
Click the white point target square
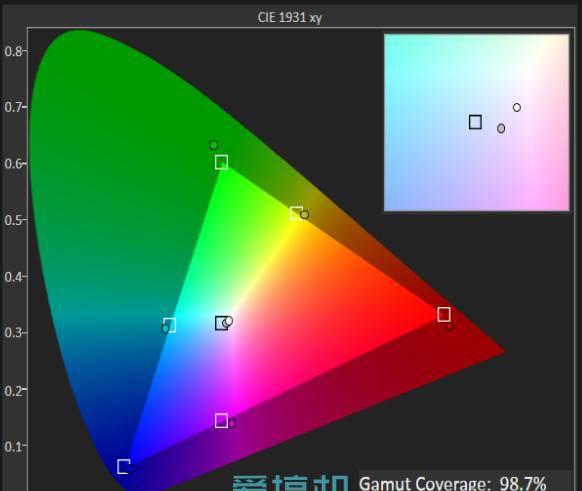[222, 323]
